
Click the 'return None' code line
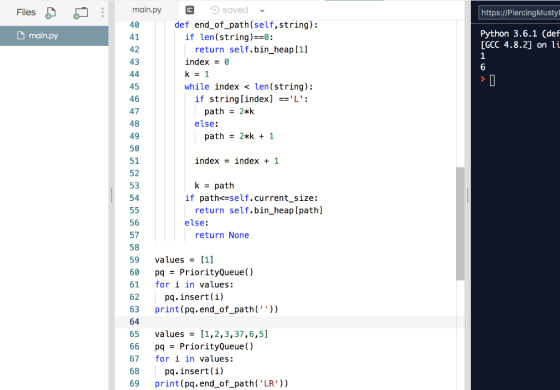click(x=222, y=235)
